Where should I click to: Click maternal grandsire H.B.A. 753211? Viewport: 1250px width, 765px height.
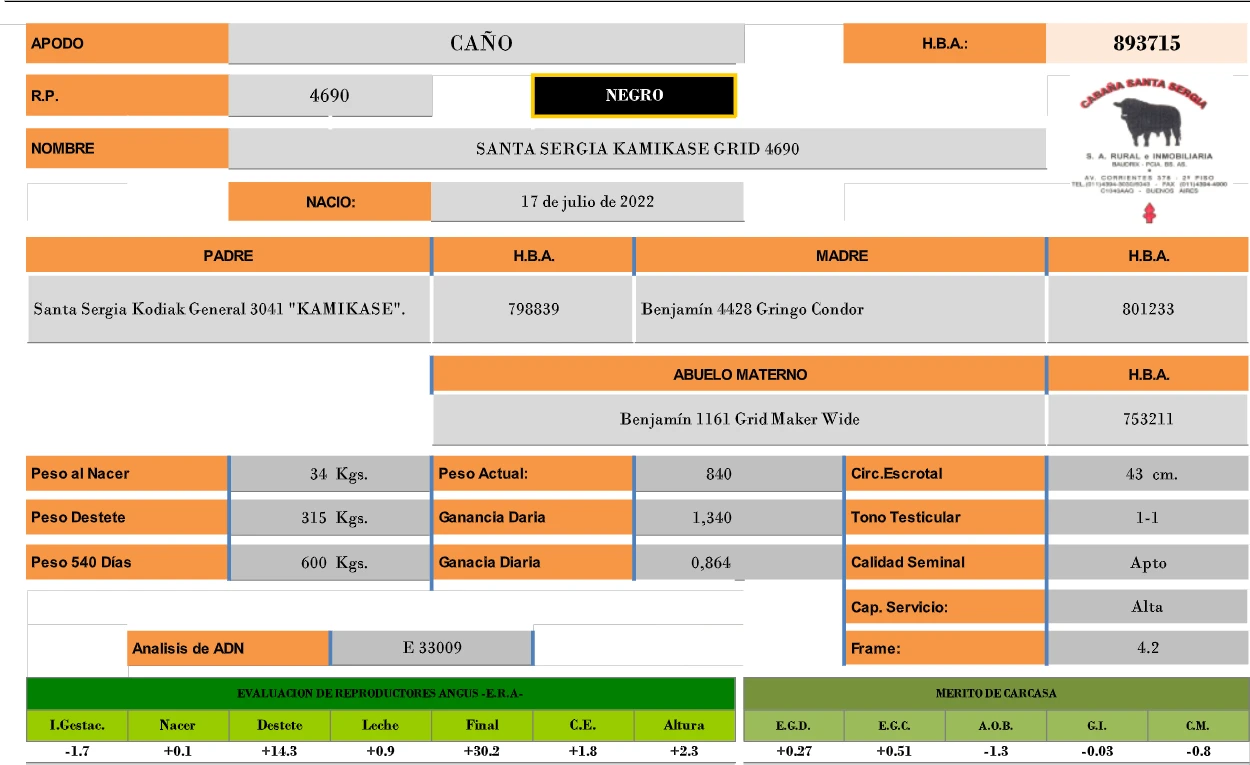(1148, 419)
